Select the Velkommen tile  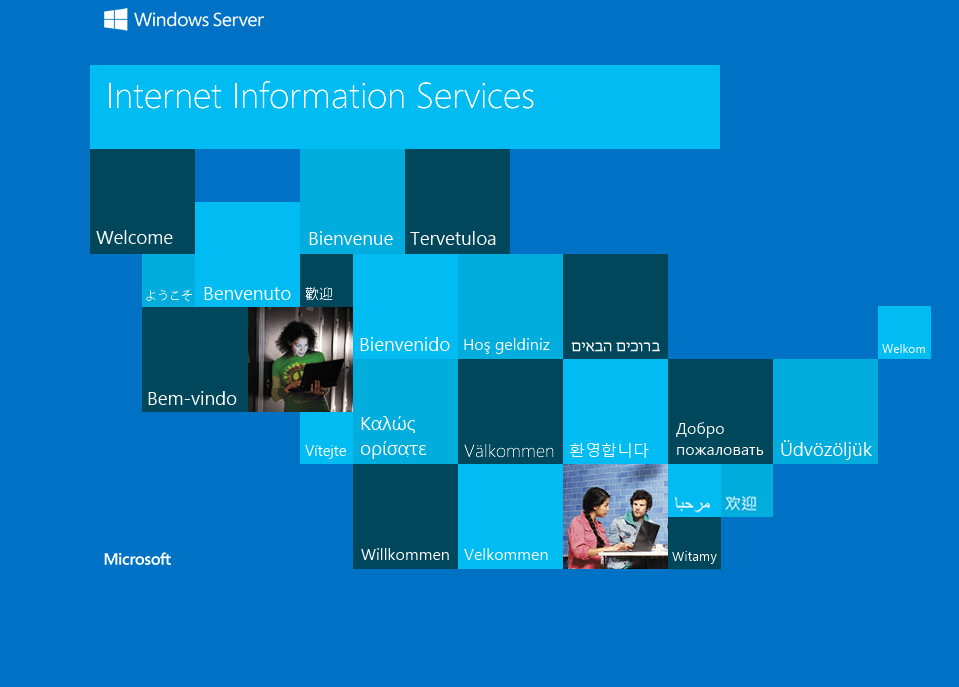coord(511,517)
